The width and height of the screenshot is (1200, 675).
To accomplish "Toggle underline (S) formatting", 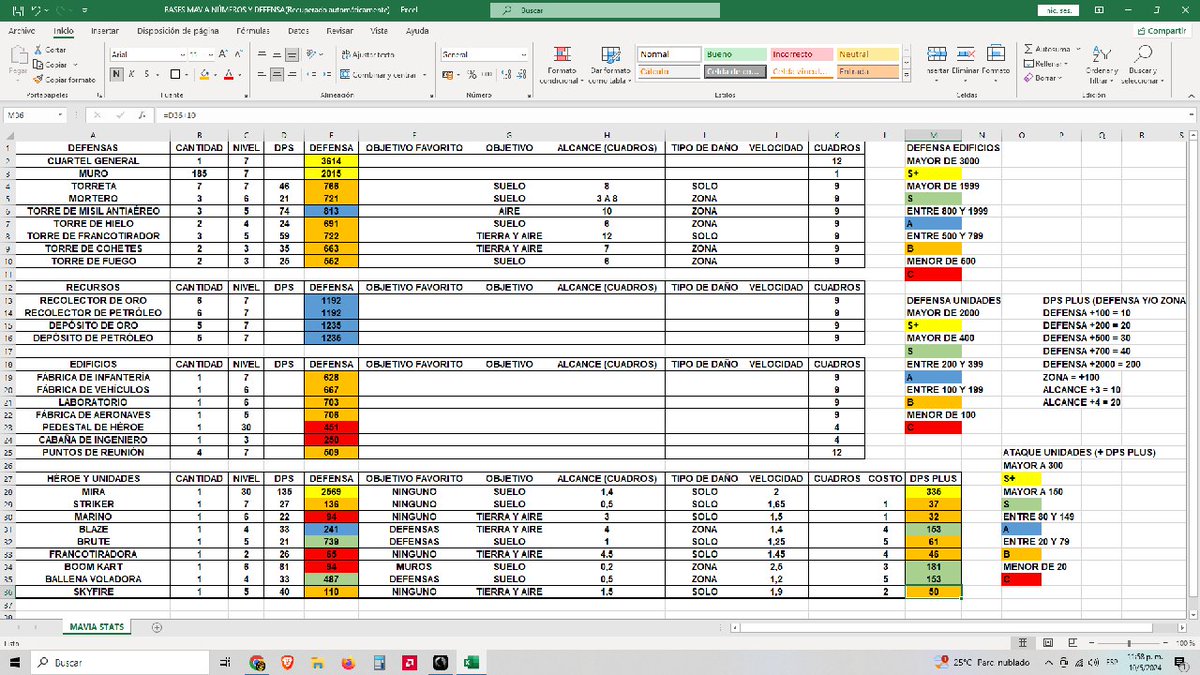I will pos(146,74).
